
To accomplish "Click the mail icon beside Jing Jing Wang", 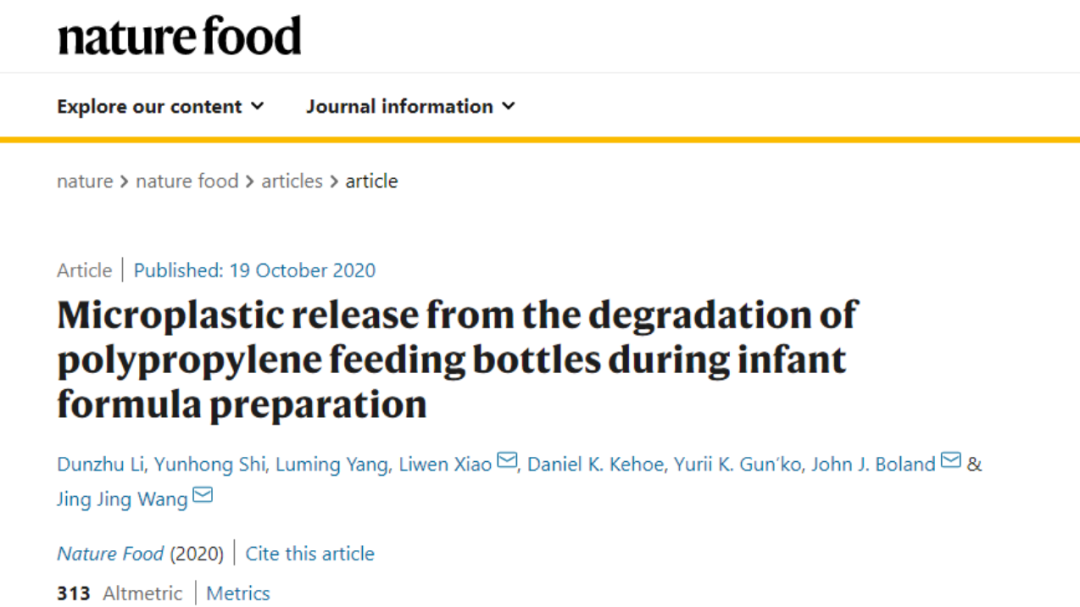I will [202, 495].
